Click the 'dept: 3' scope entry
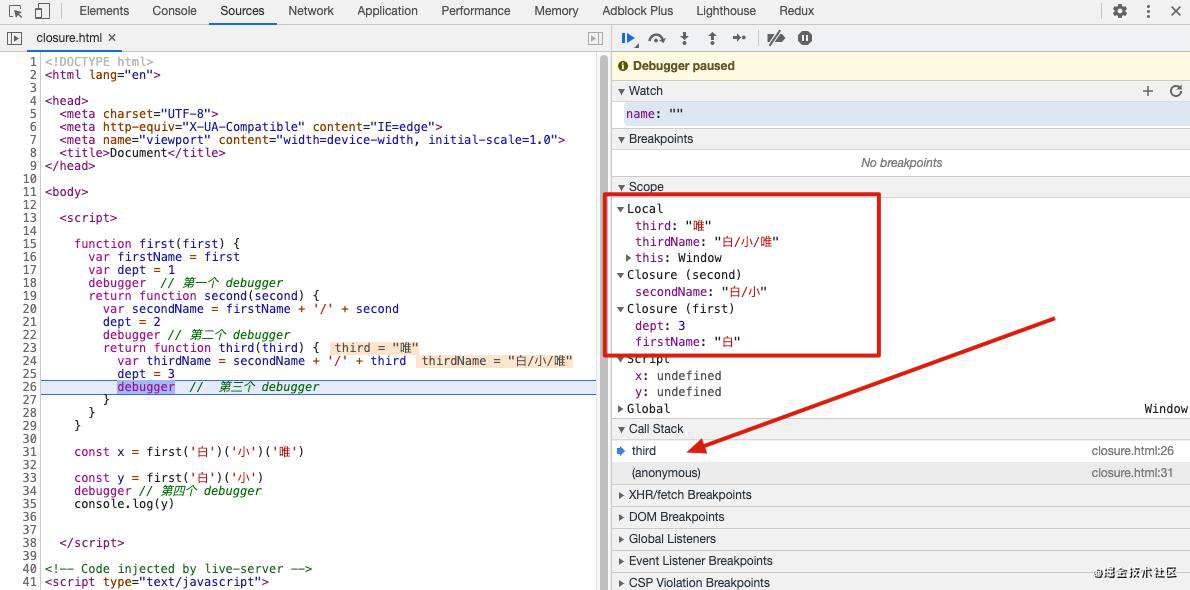The height and width of the screenshot is (590, 1190). tap(660, 326)
